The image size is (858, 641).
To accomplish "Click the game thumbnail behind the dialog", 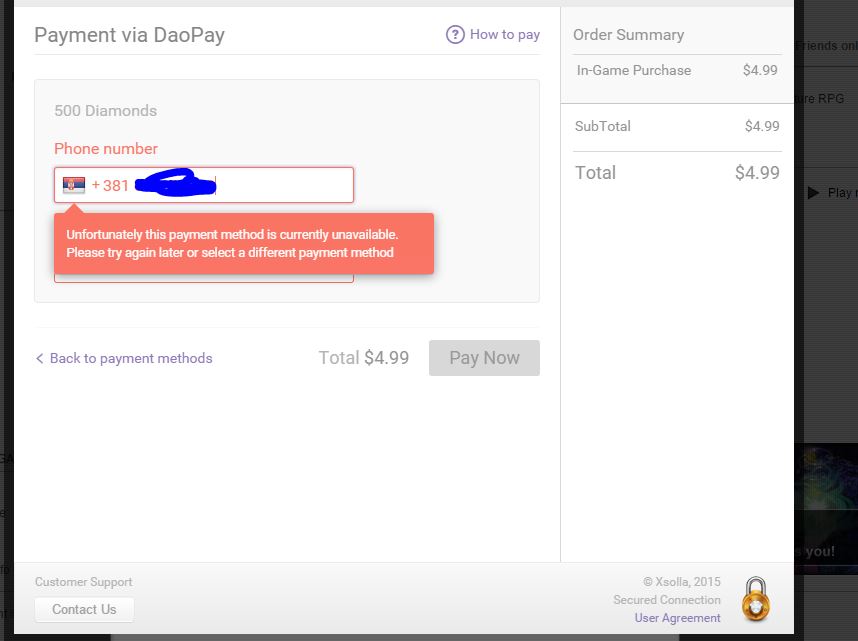I will (826, 508).
